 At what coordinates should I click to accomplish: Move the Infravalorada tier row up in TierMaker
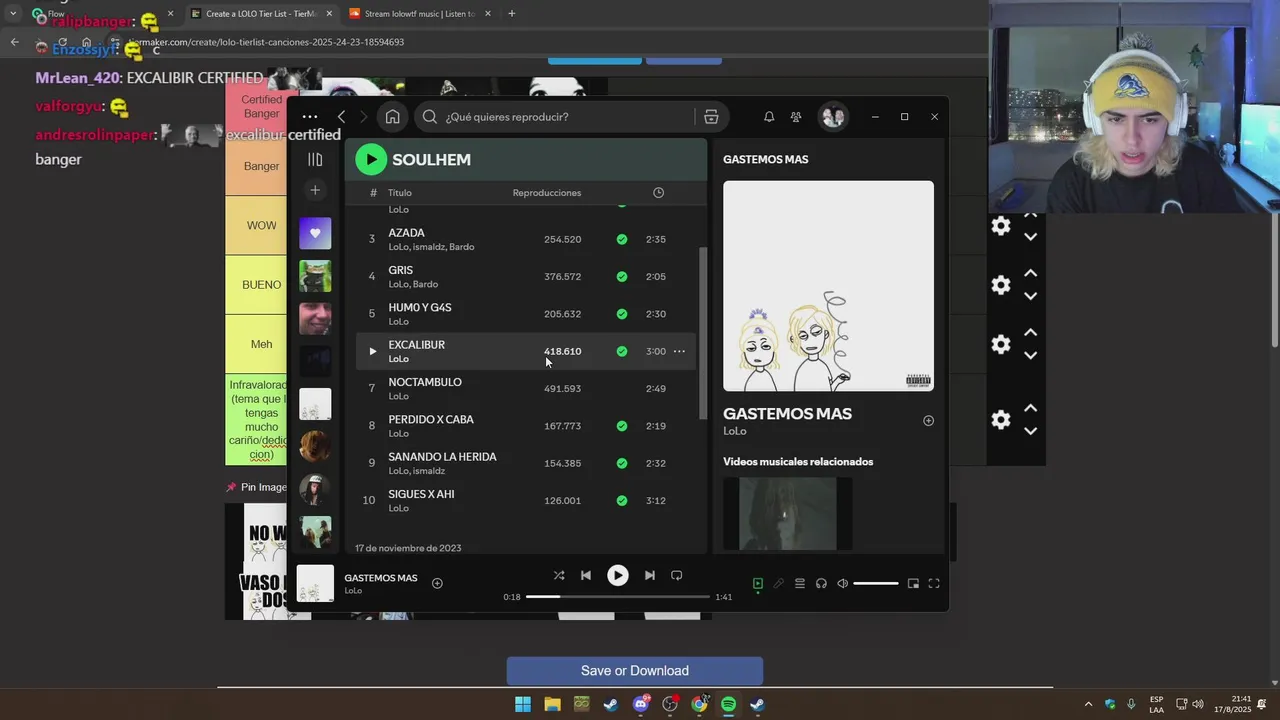(x=1030, y=408)
